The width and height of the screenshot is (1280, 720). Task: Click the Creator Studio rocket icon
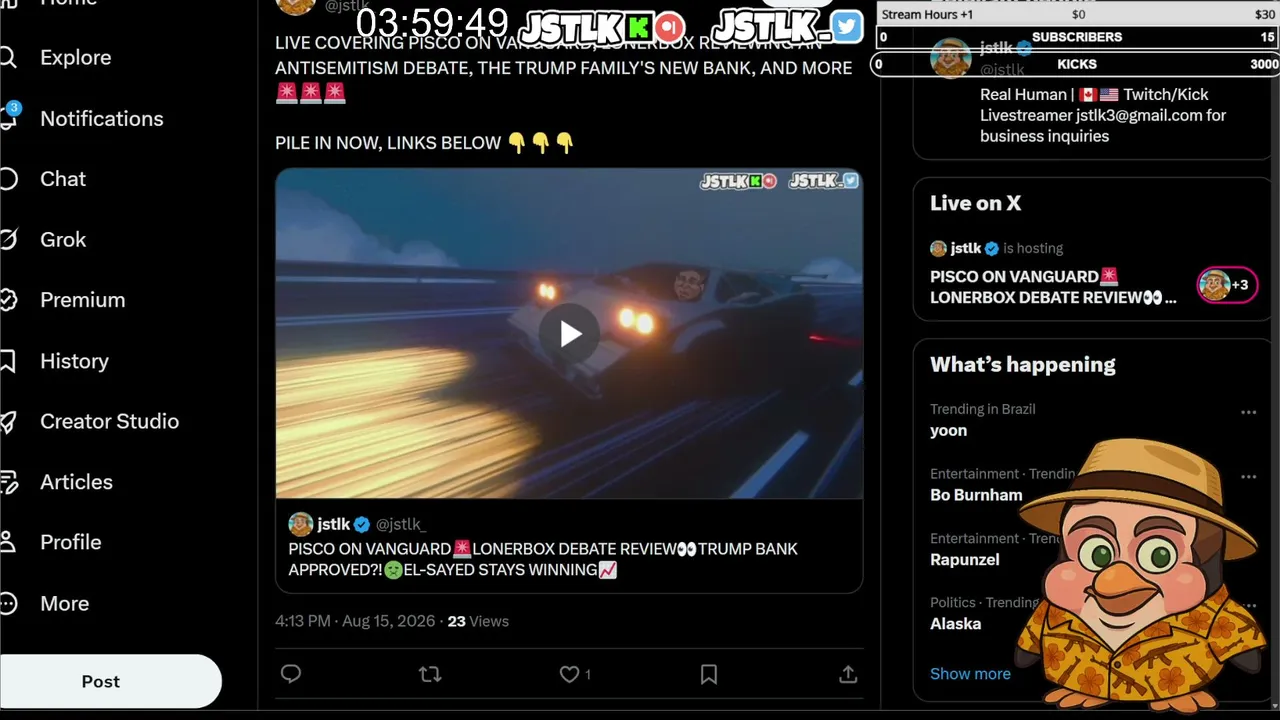(x=8, y=421)
